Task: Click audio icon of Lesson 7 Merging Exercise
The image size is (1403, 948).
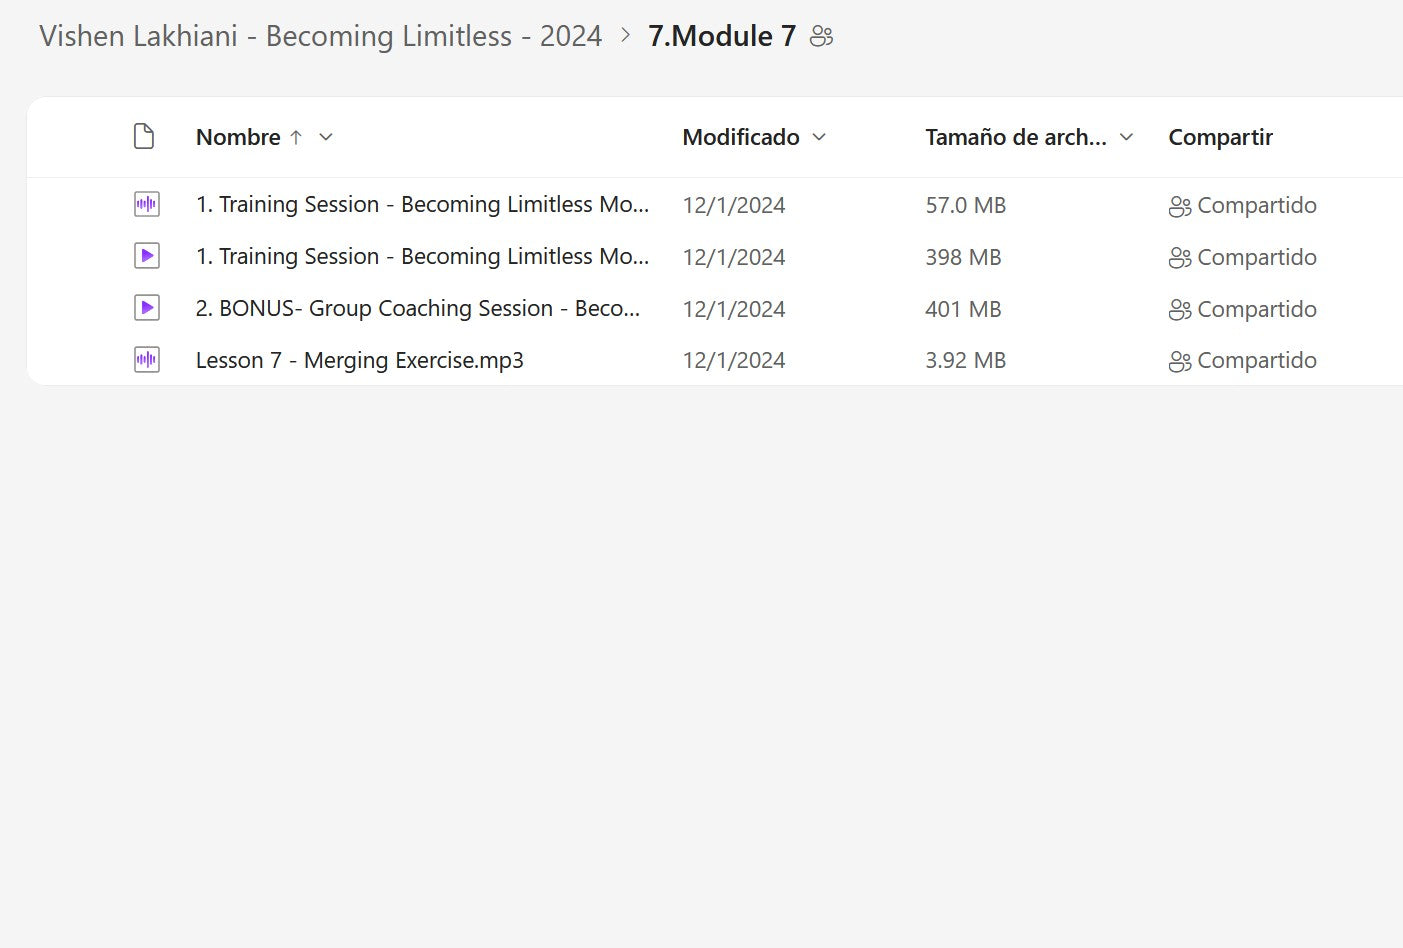Action: 146,360
